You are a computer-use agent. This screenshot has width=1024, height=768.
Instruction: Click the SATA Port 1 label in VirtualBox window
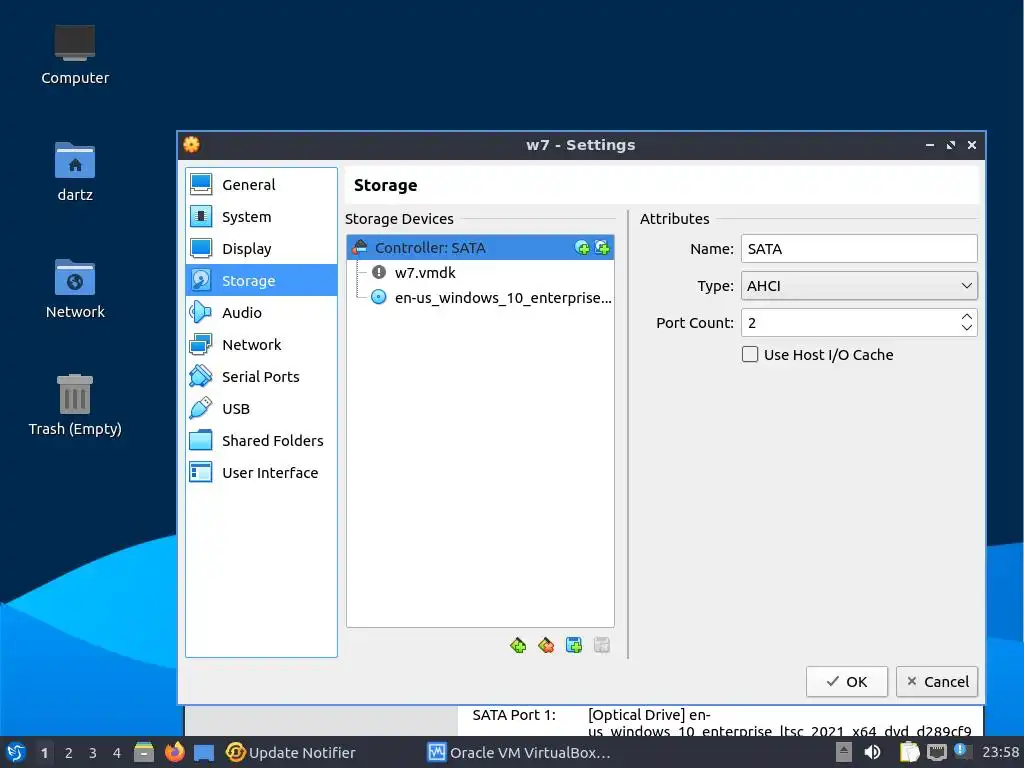[514, 715]
